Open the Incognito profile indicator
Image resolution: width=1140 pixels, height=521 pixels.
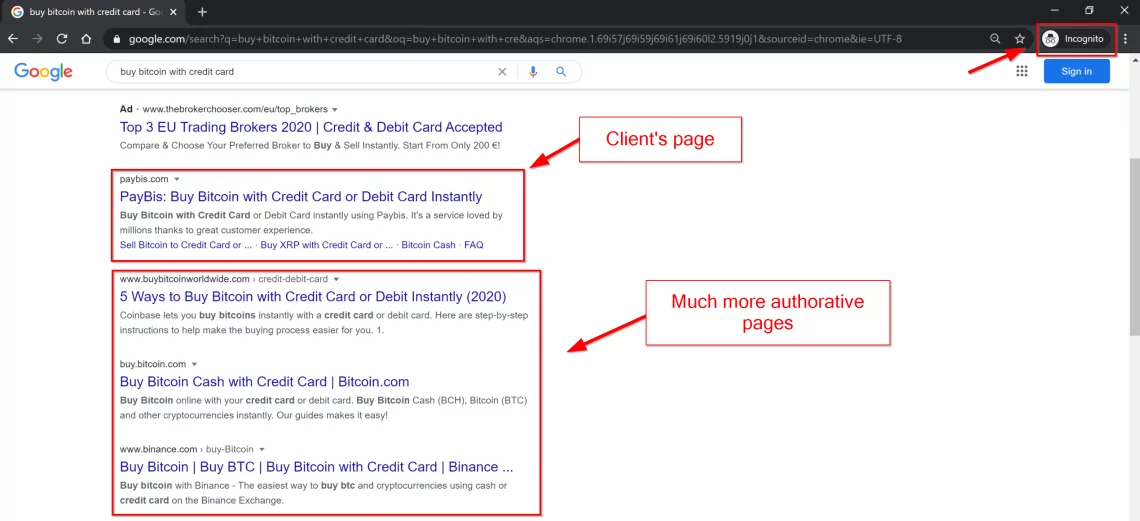(1075, 39)
